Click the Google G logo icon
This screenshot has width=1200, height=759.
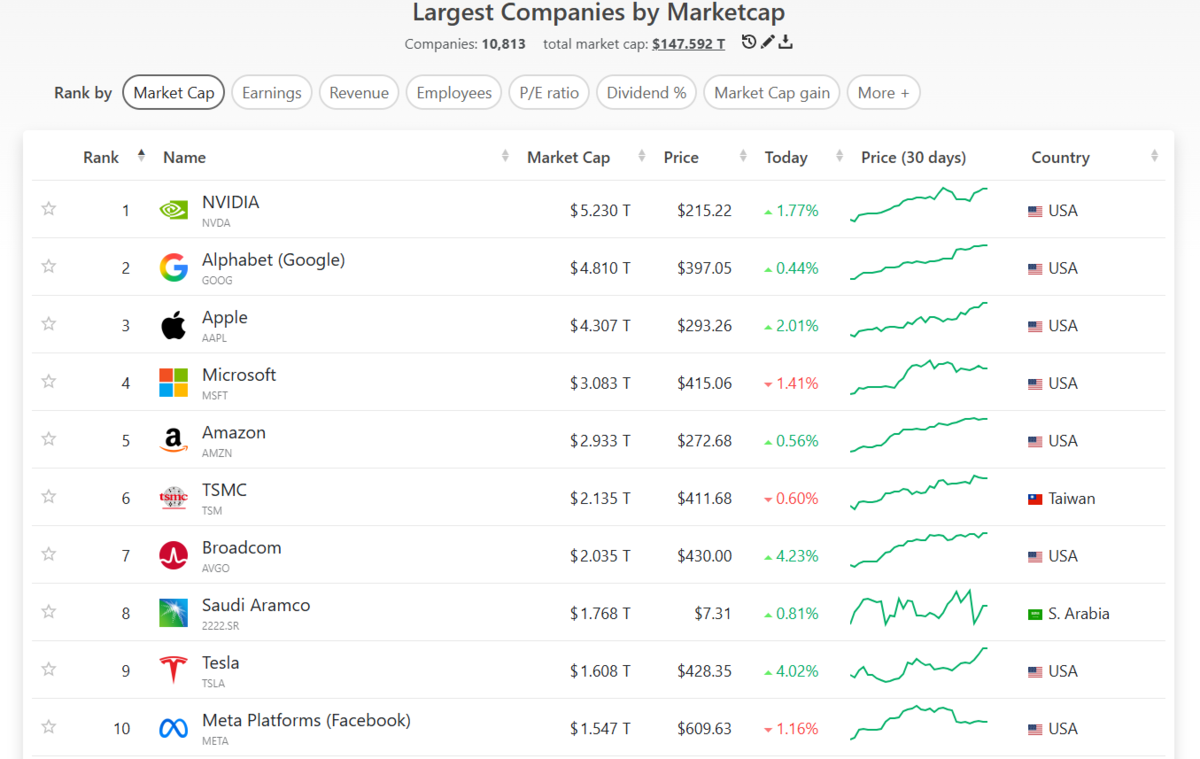(173, 268)
